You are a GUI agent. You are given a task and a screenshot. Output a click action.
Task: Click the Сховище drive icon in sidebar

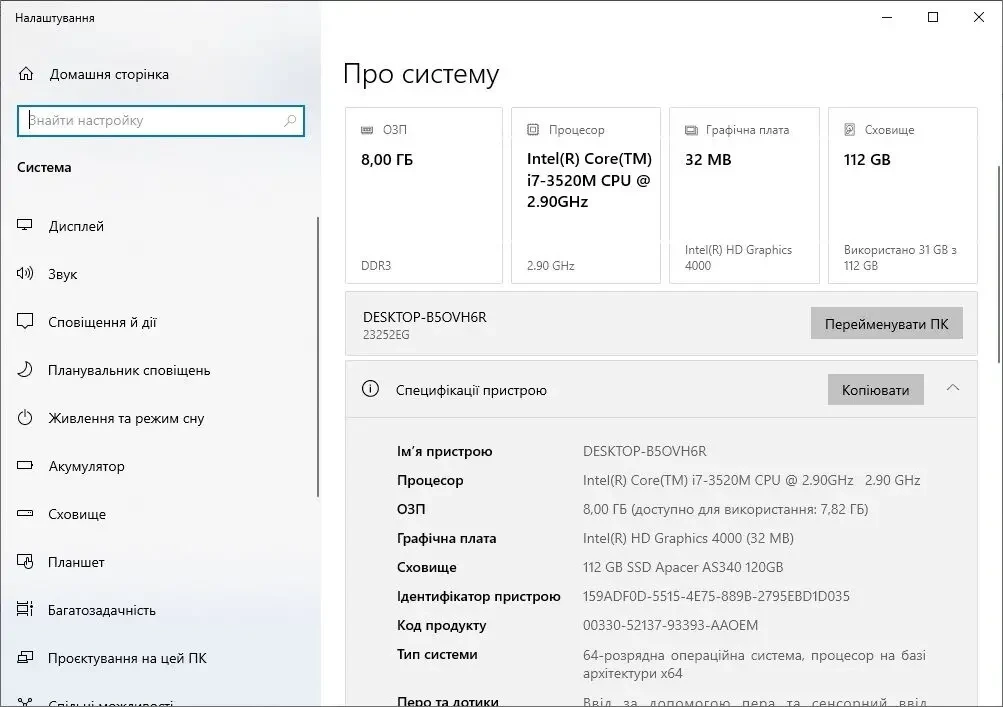(25, 513)
